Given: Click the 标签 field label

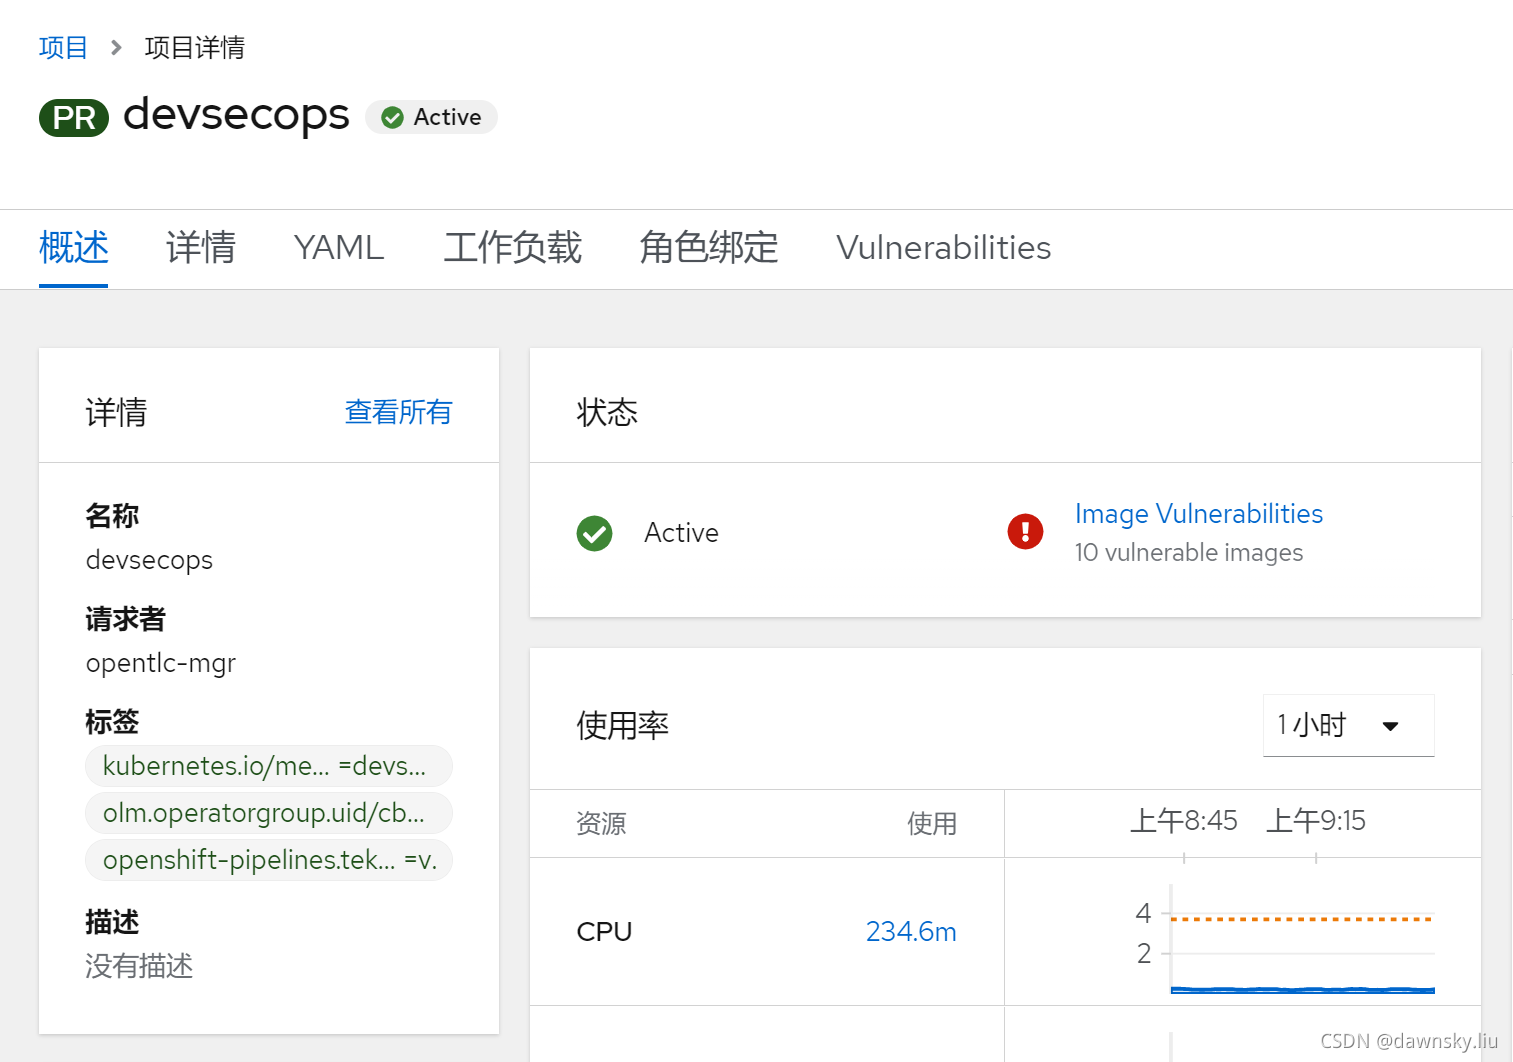Looking at the screenshot, I should (x=112, y=722).
